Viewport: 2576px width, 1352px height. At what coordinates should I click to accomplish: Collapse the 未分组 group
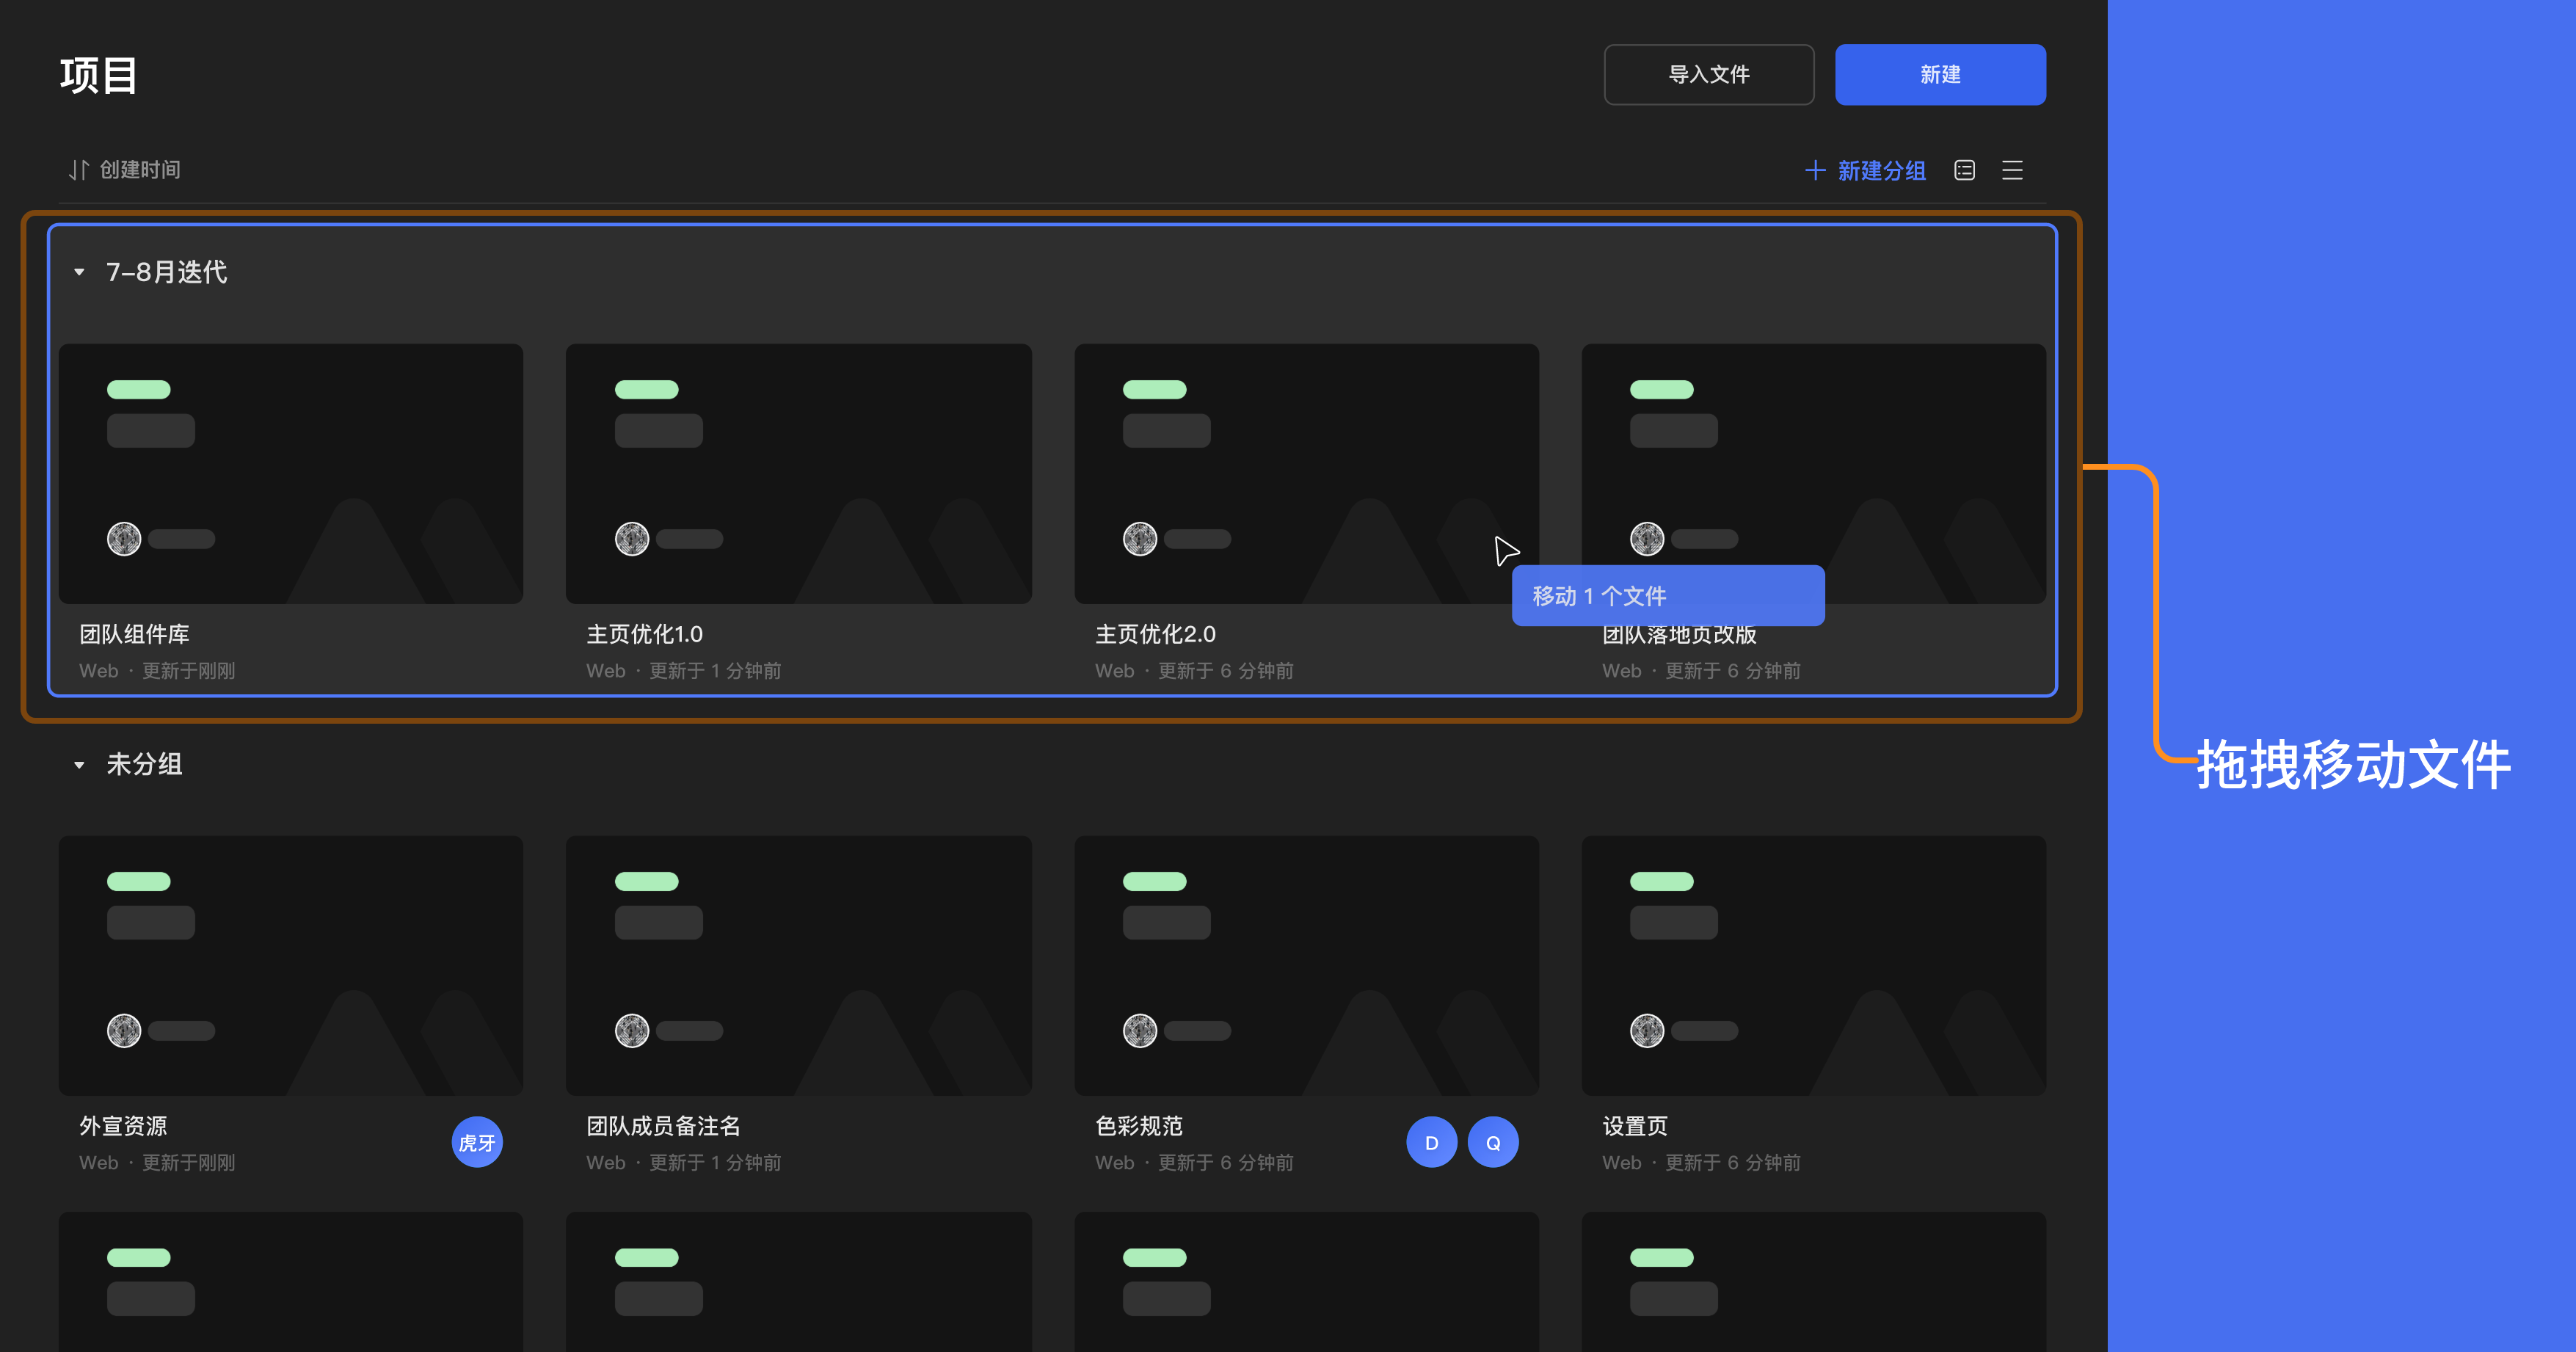79,765
